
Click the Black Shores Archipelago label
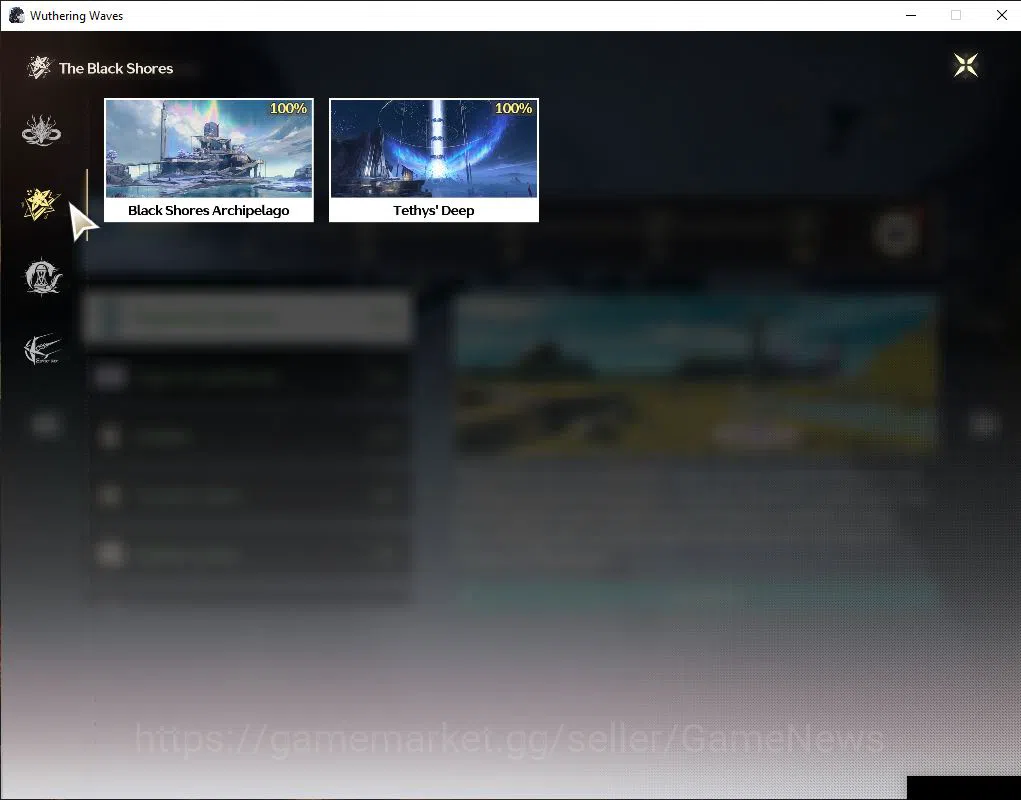pyautogui.click(x=208, y=210)
